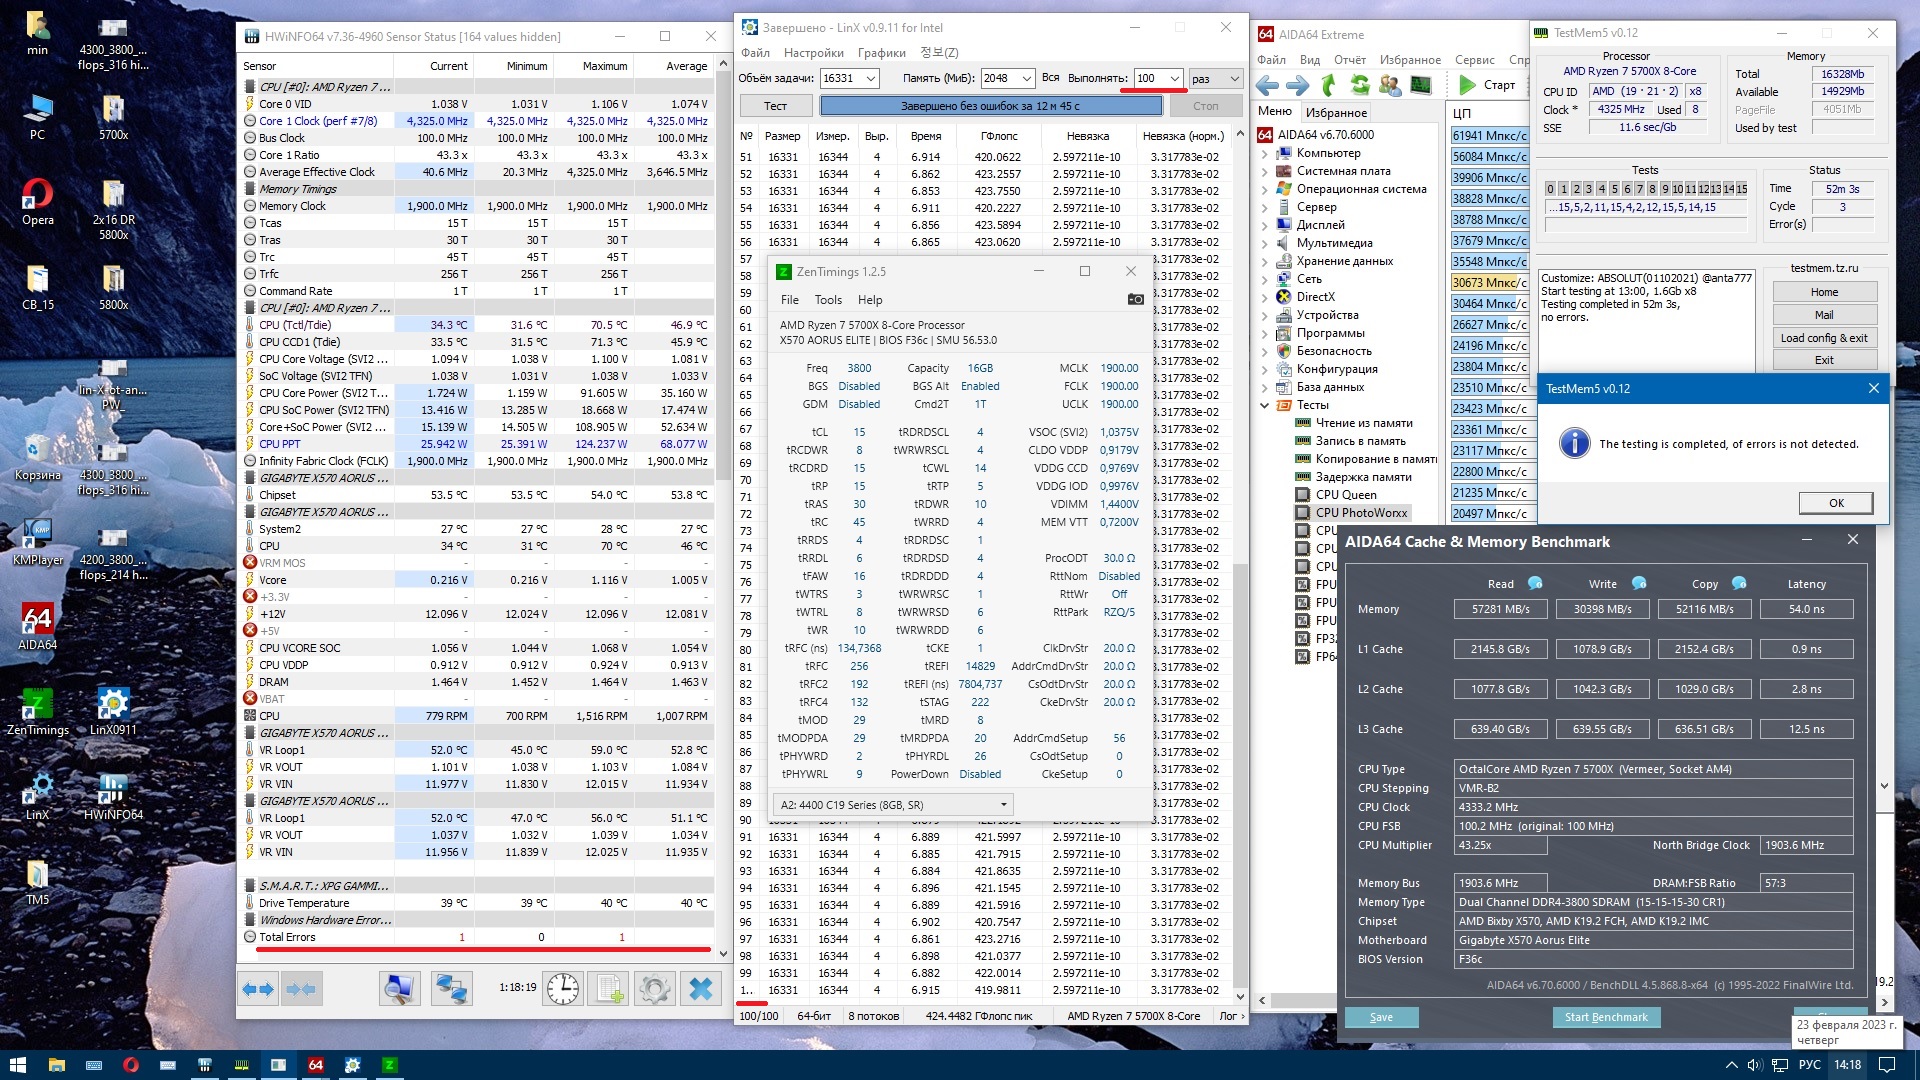Collapse Тесты node in AIDA64 tree
The width and height of the screenshot is (1920, 1080).
click(1264, 406)
